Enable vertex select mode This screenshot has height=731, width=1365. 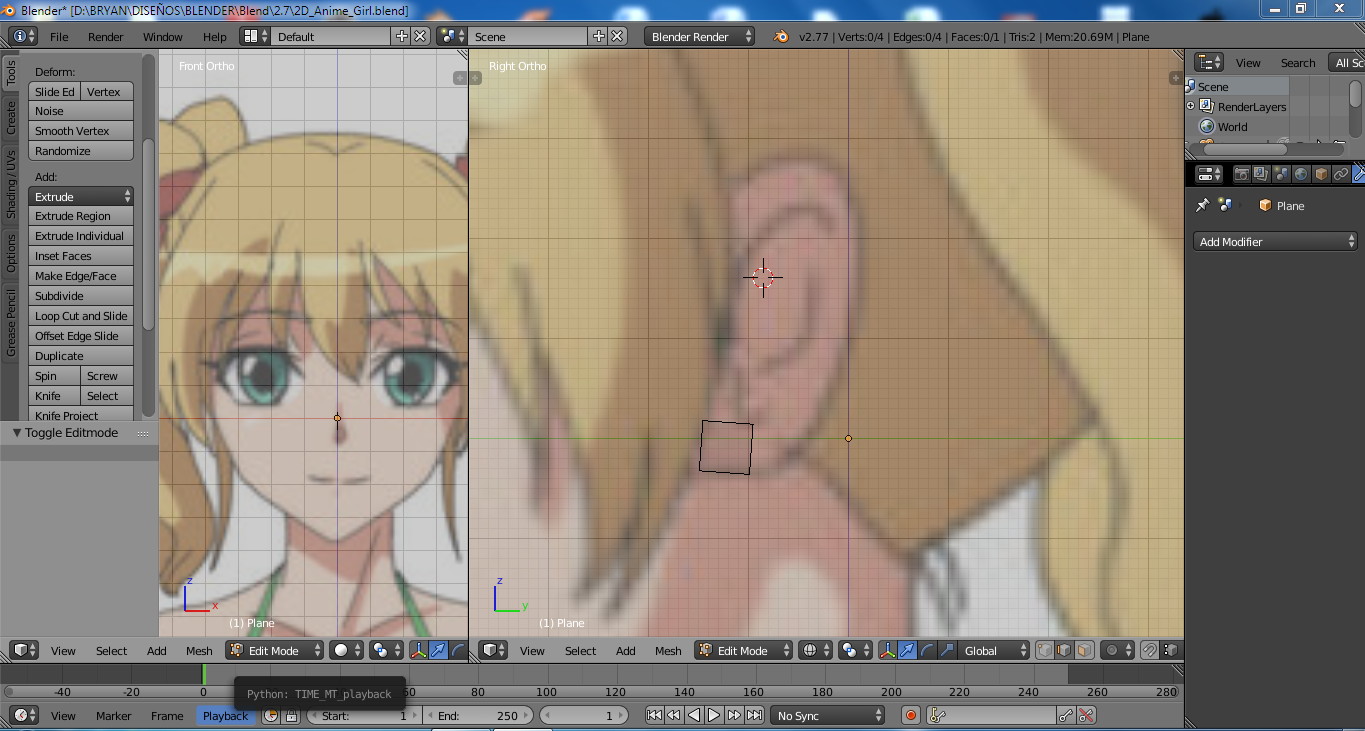1045,650
